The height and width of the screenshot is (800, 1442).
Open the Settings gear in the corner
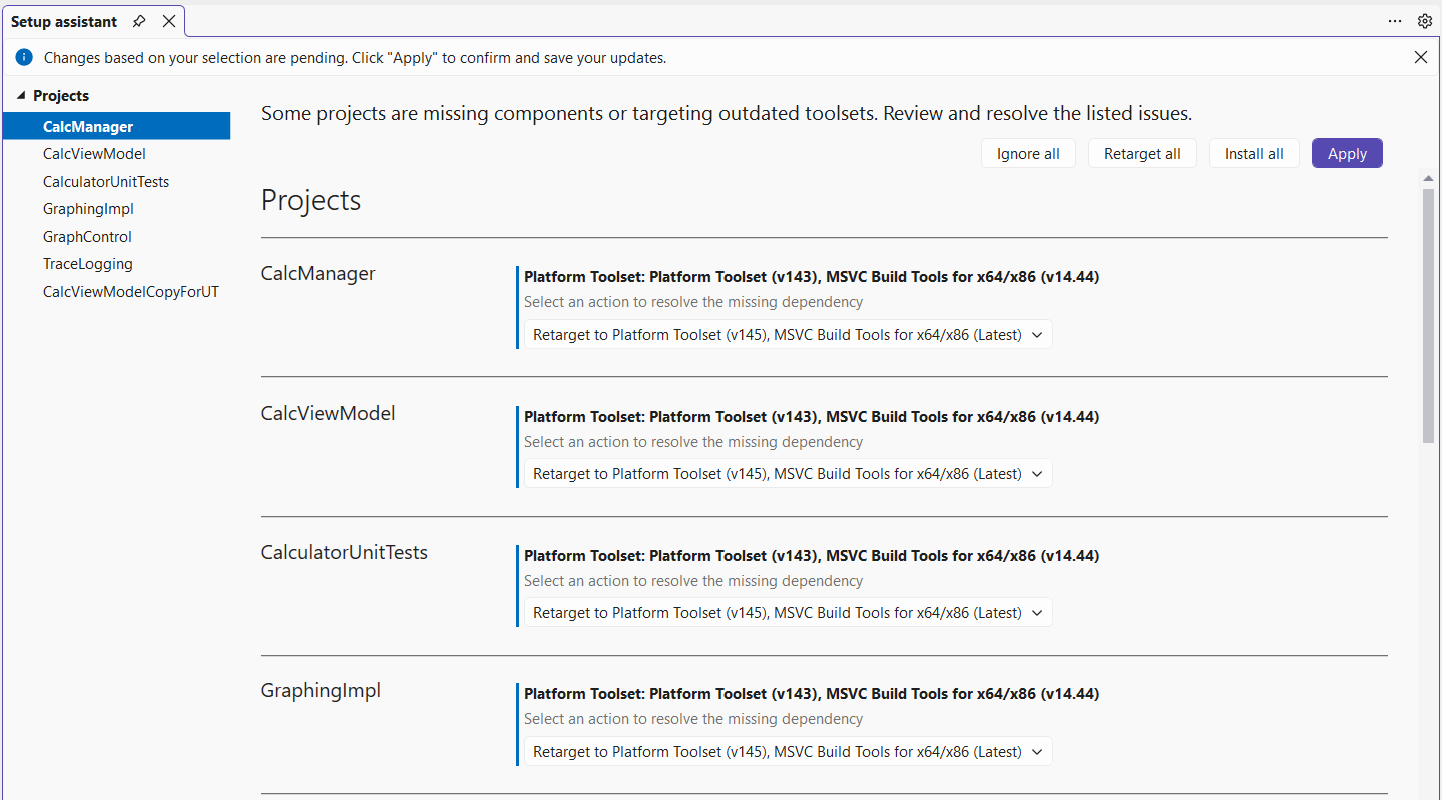click(1424, 20)
